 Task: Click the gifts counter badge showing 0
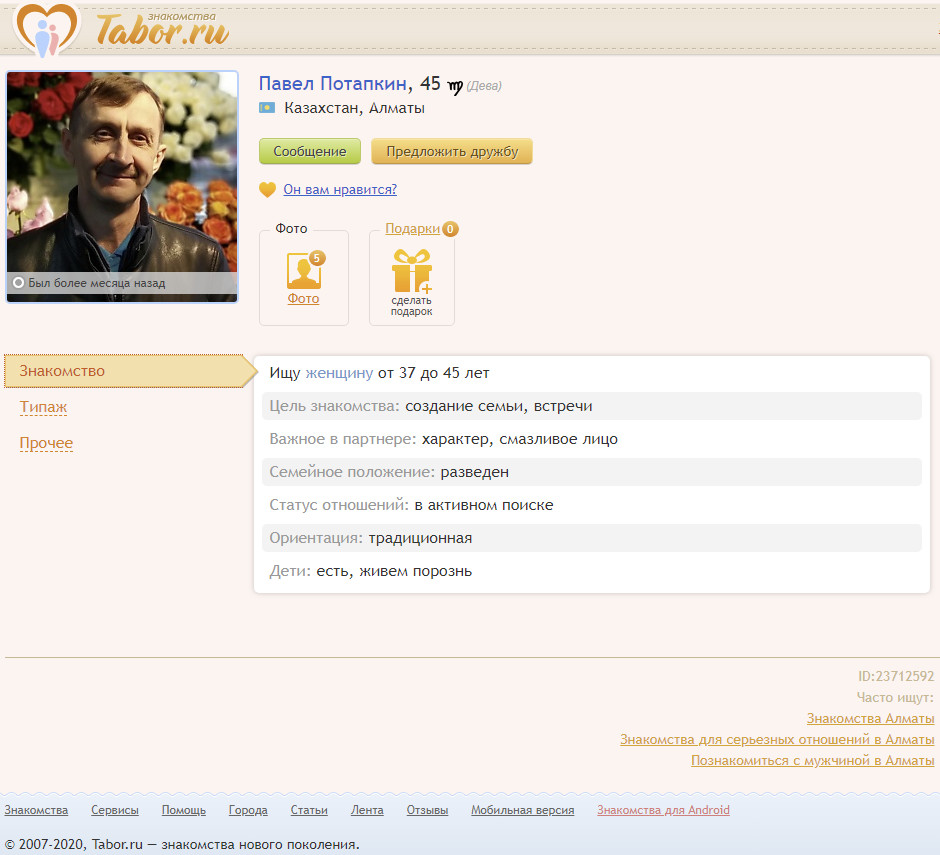click(x=450, y=229)
